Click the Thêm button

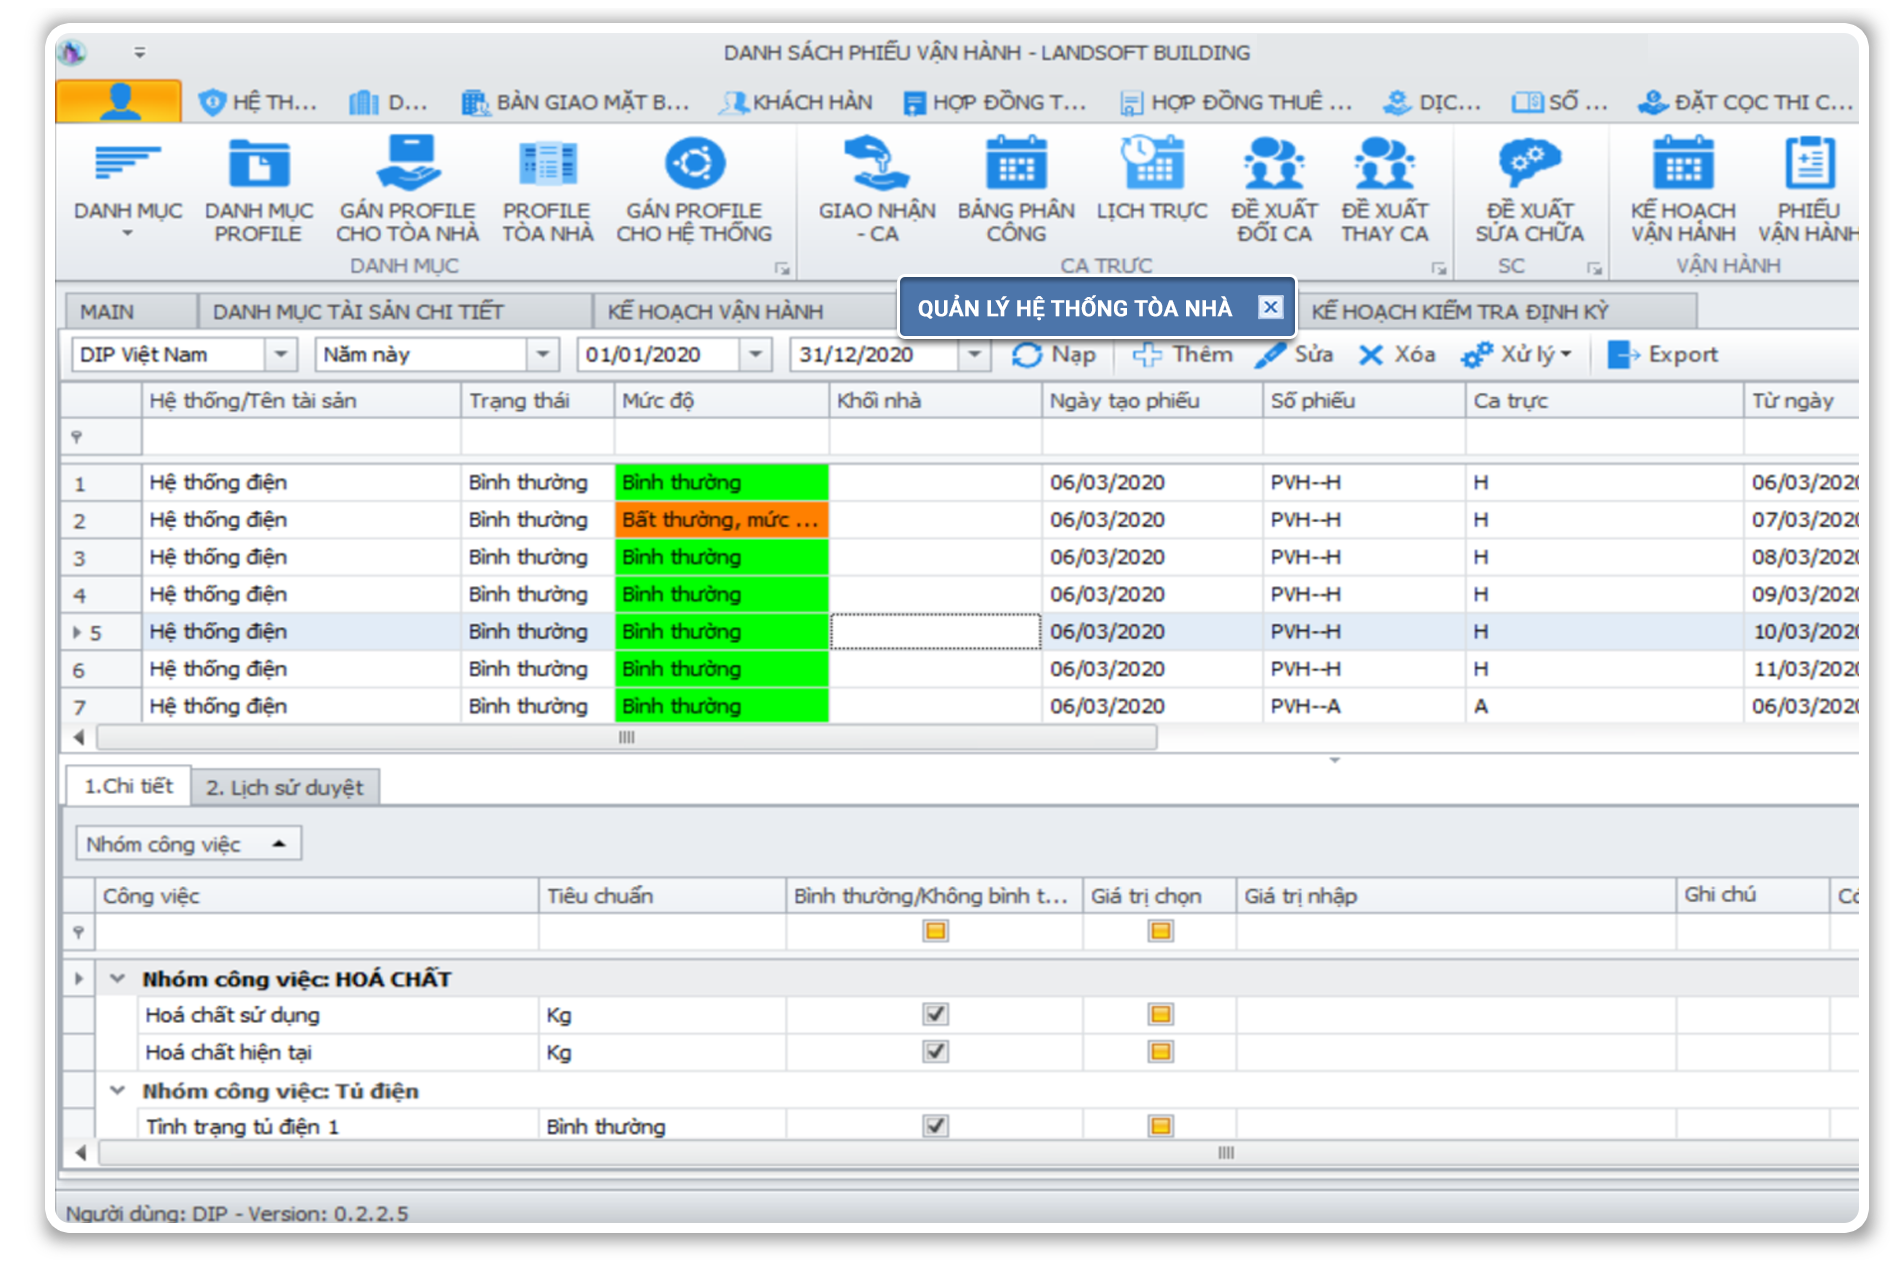click(1183, 355)
